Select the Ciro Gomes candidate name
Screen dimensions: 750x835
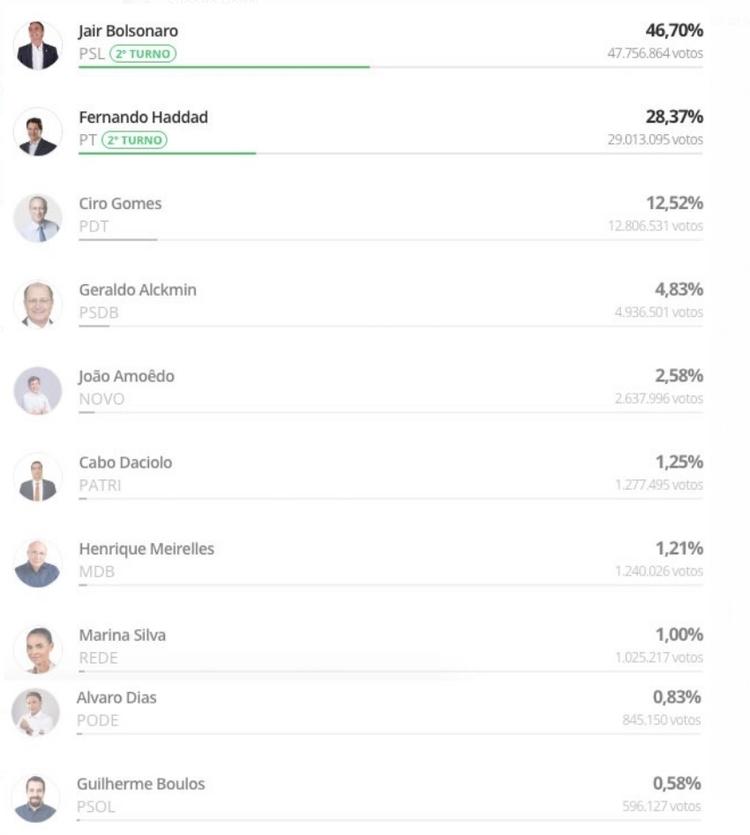tap(120, 203)
